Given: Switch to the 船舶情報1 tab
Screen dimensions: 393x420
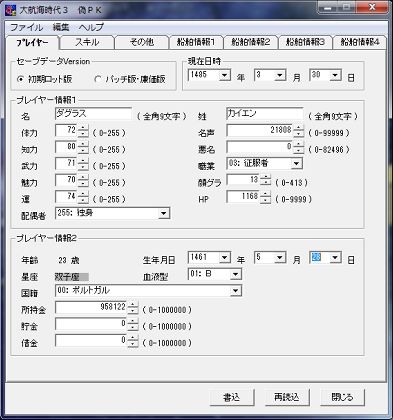Looking at the screenshot, I should tap(196, 42).
